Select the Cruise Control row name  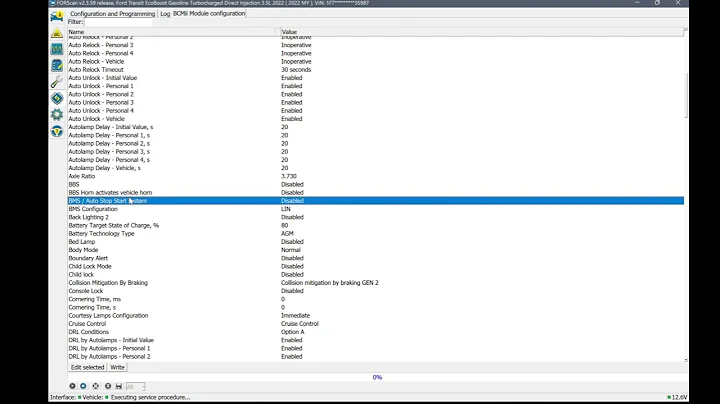(87, 324)
